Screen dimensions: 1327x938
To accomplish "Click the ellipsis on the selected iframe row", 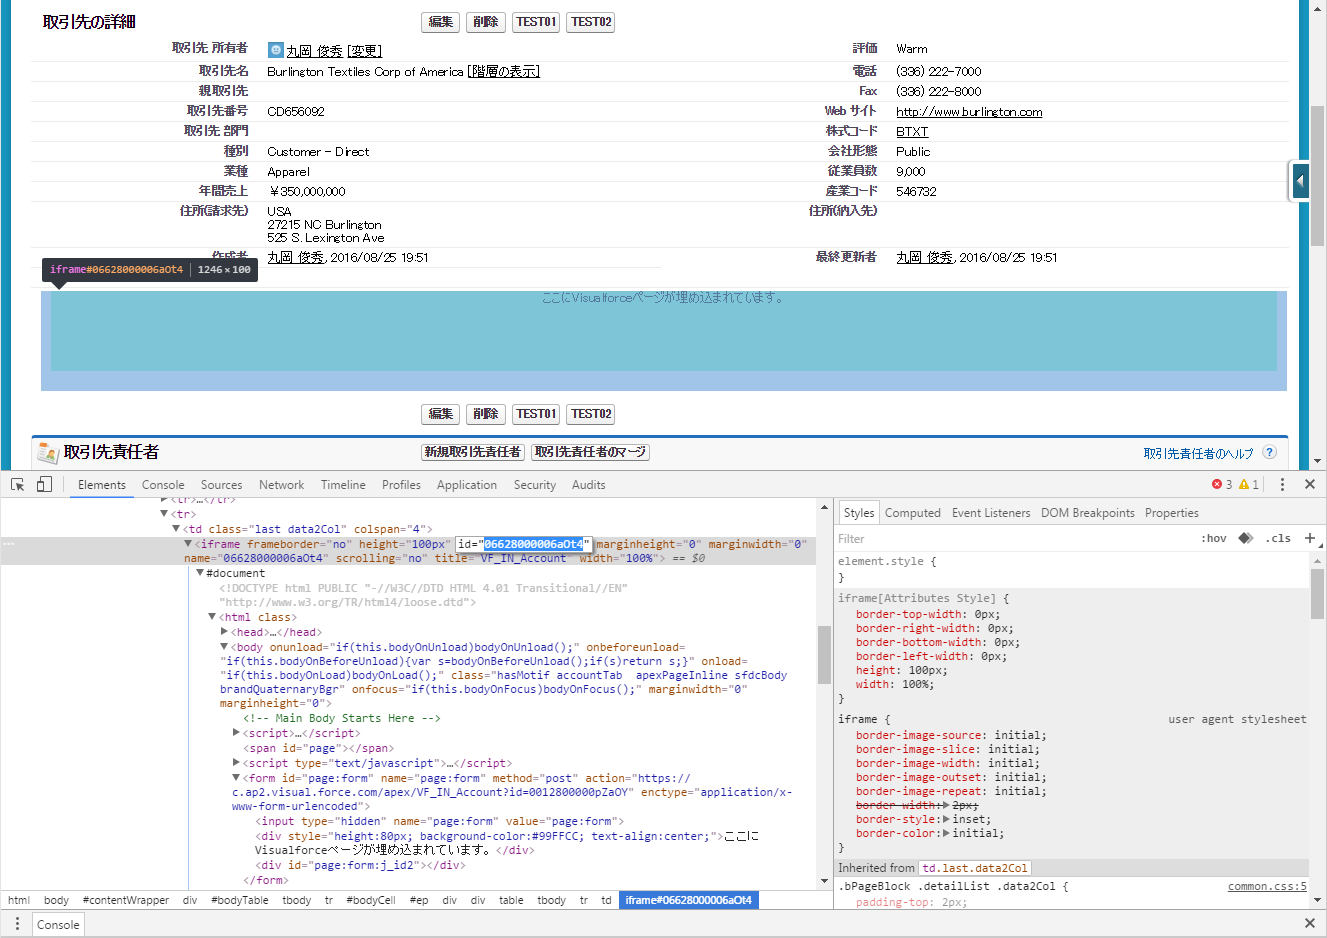I will point(9,545).
